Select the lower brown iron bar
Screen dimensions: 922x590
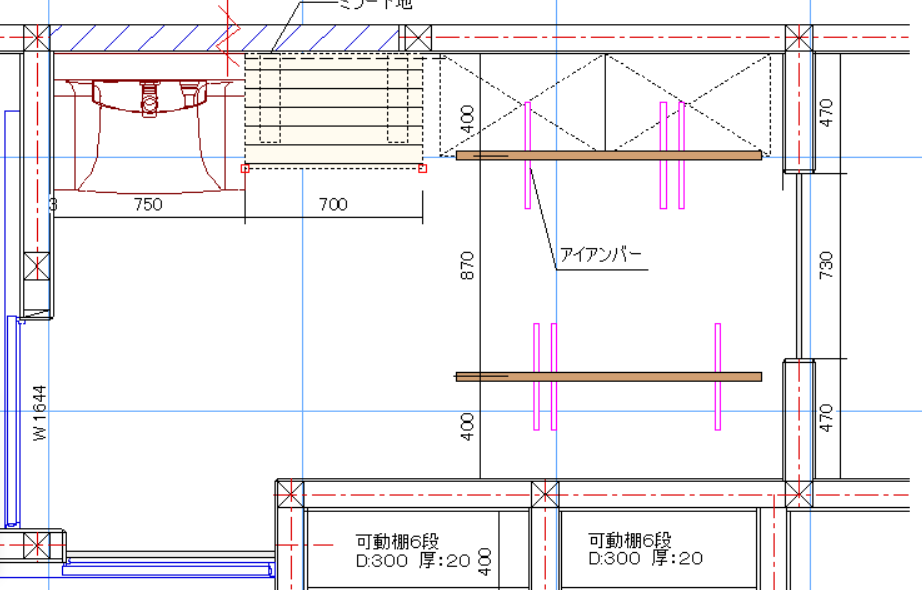[x=608, y=377]
